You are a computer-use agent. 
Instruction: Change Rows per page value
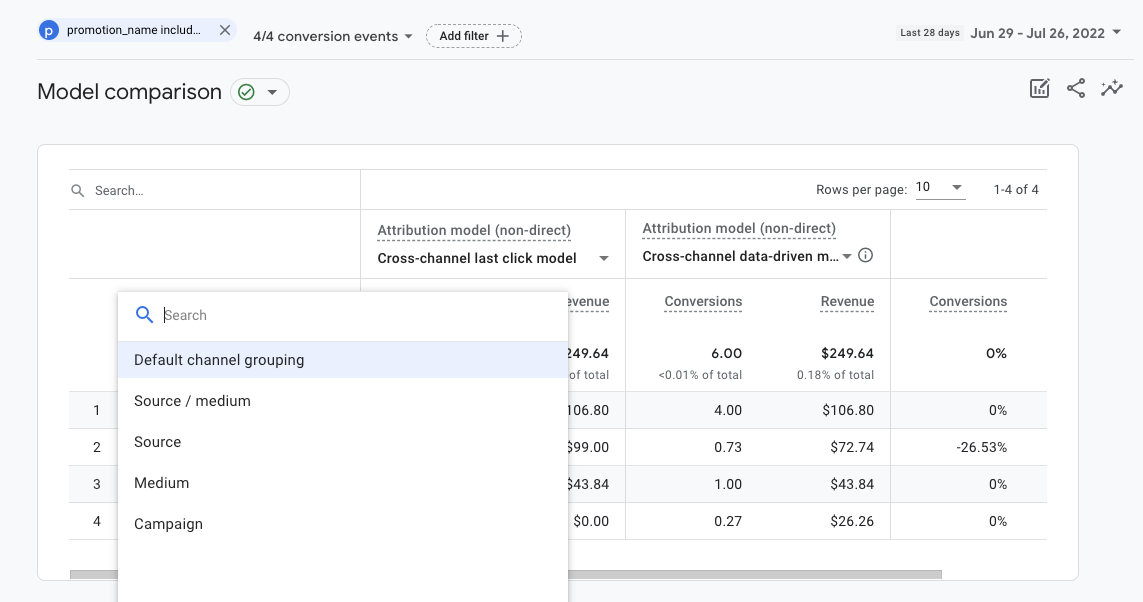point(940,188)
